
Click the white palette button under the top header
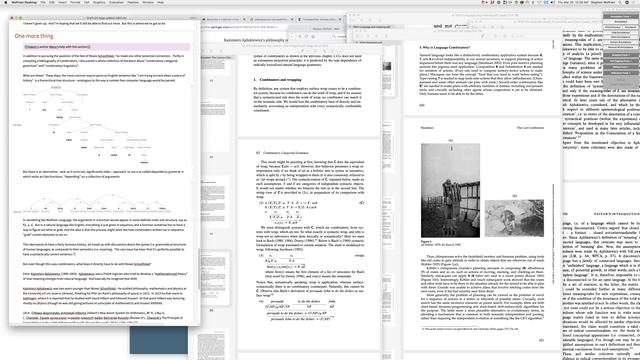(621, 22)
